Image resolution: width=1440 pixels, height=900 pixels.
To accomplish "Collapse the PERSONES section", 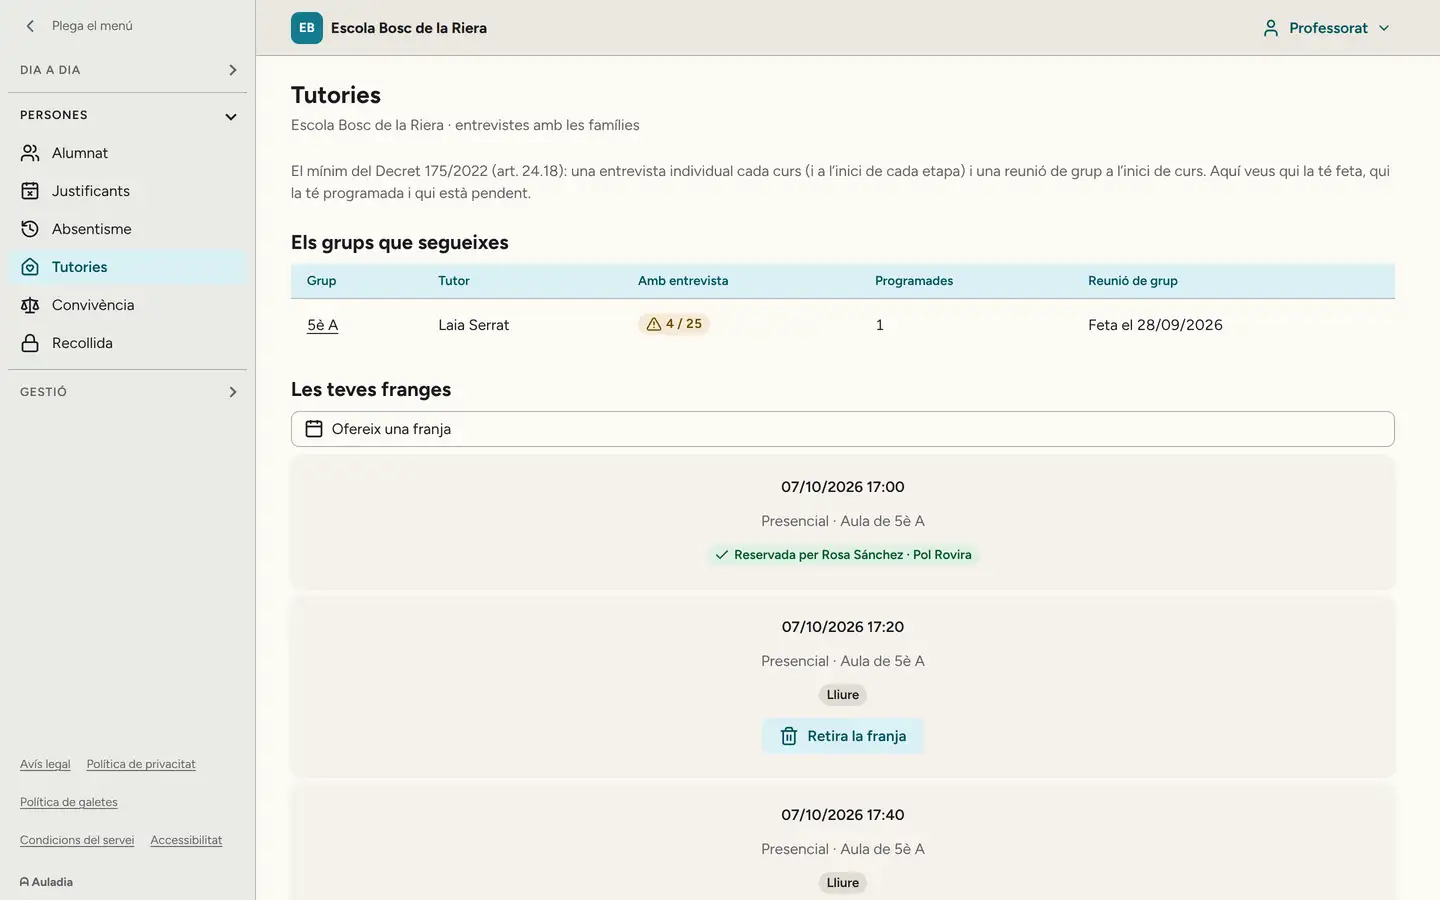I will [127, 115].
